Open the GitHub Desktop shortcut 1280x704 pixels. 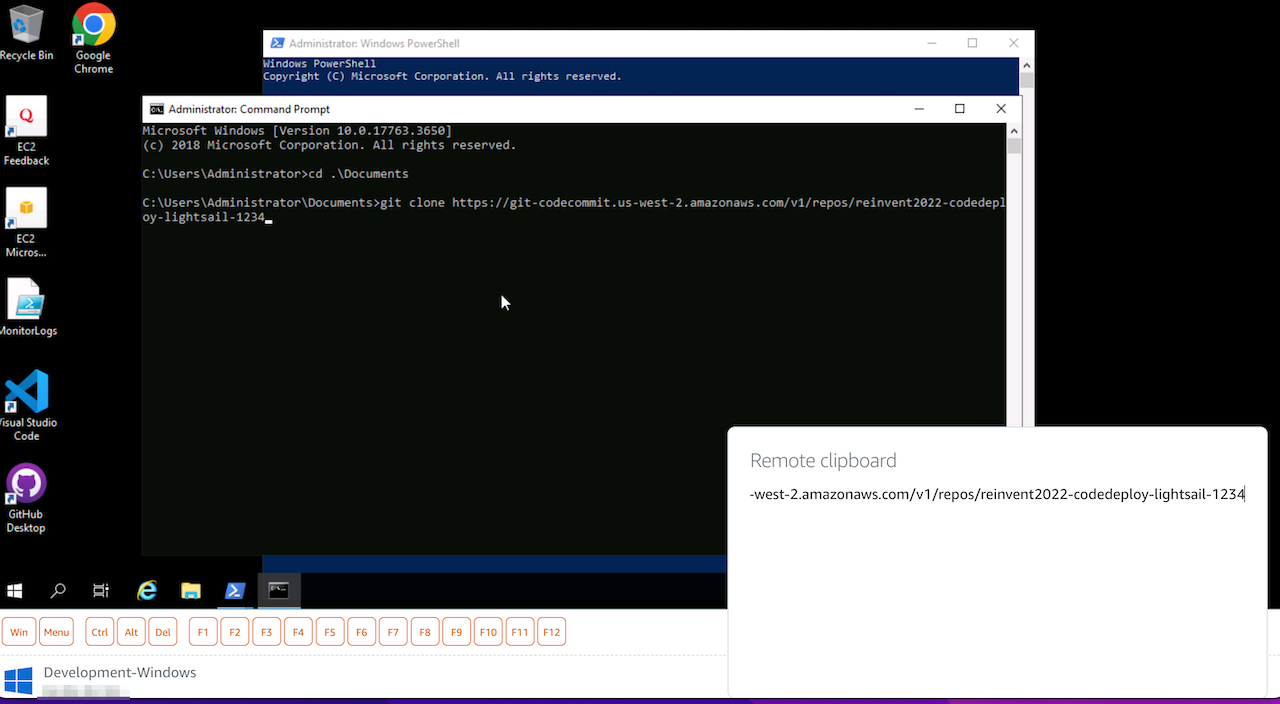tap(26, 484)
